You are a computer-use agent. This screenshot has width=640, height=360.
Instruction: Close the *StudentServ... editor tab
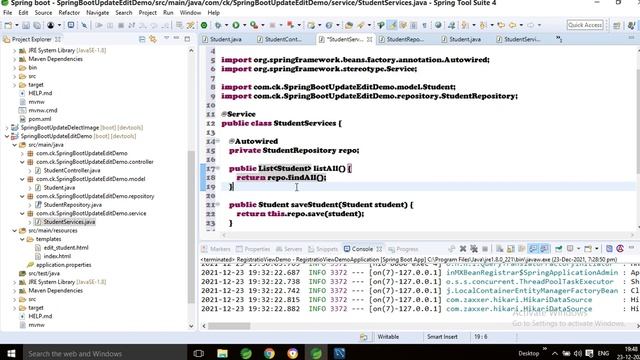coord(369,40)
